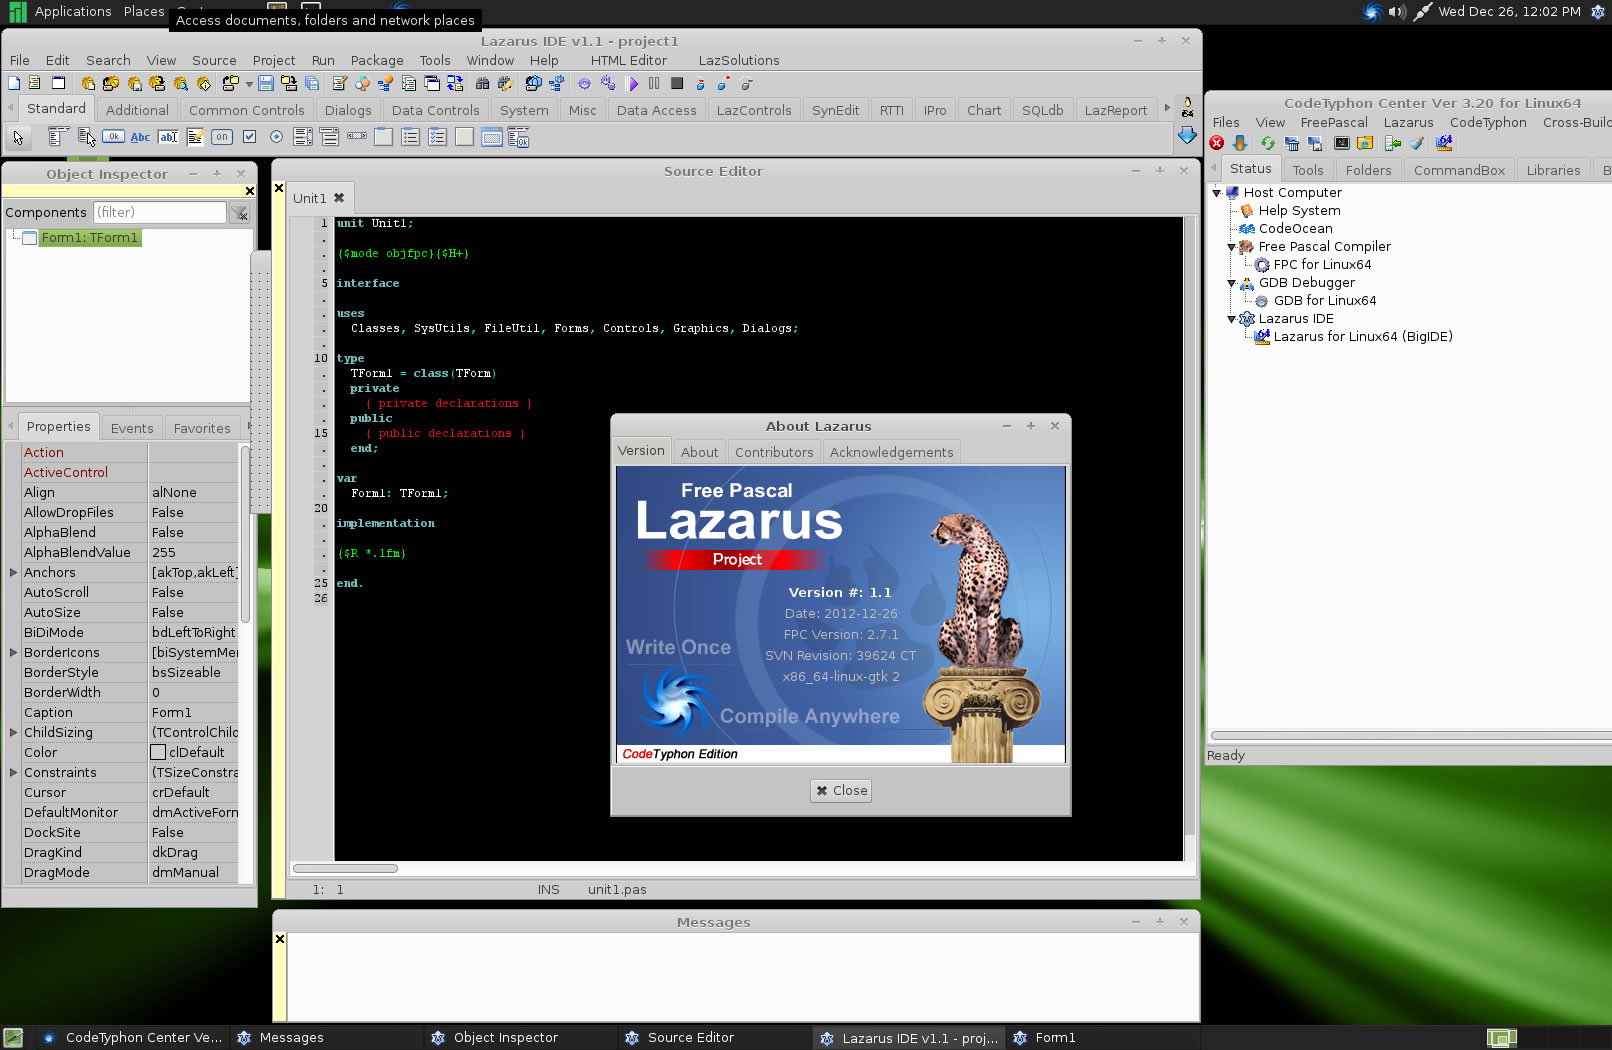Viewport: 1612px width, 1050px height.
Task: Click the volume icon in system tray
Action: click(x=1397, y=12)
